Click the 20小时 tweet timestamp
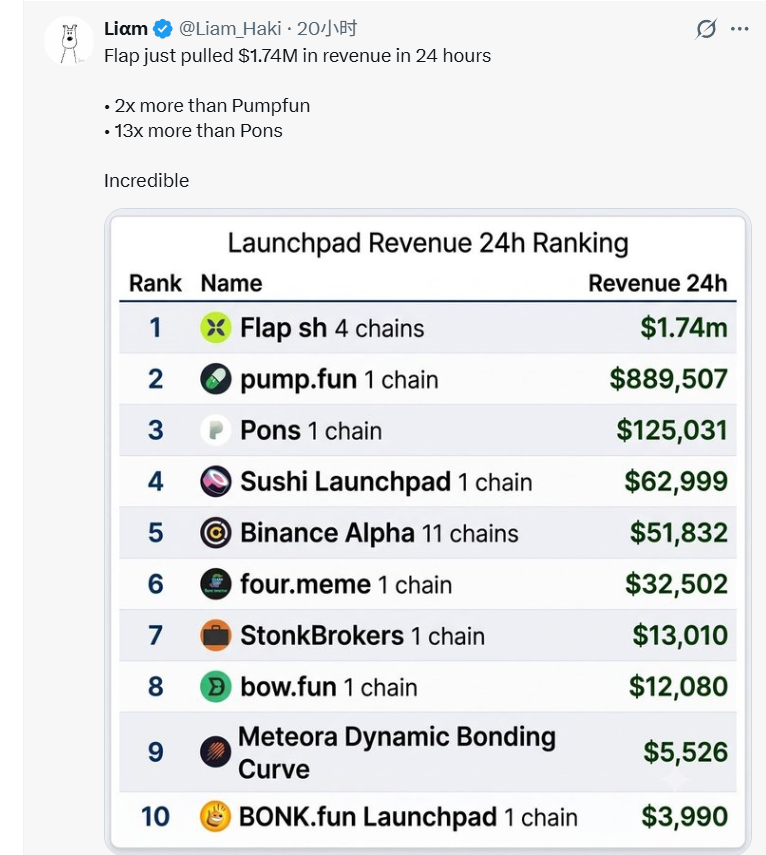 [x=327, y=28]
